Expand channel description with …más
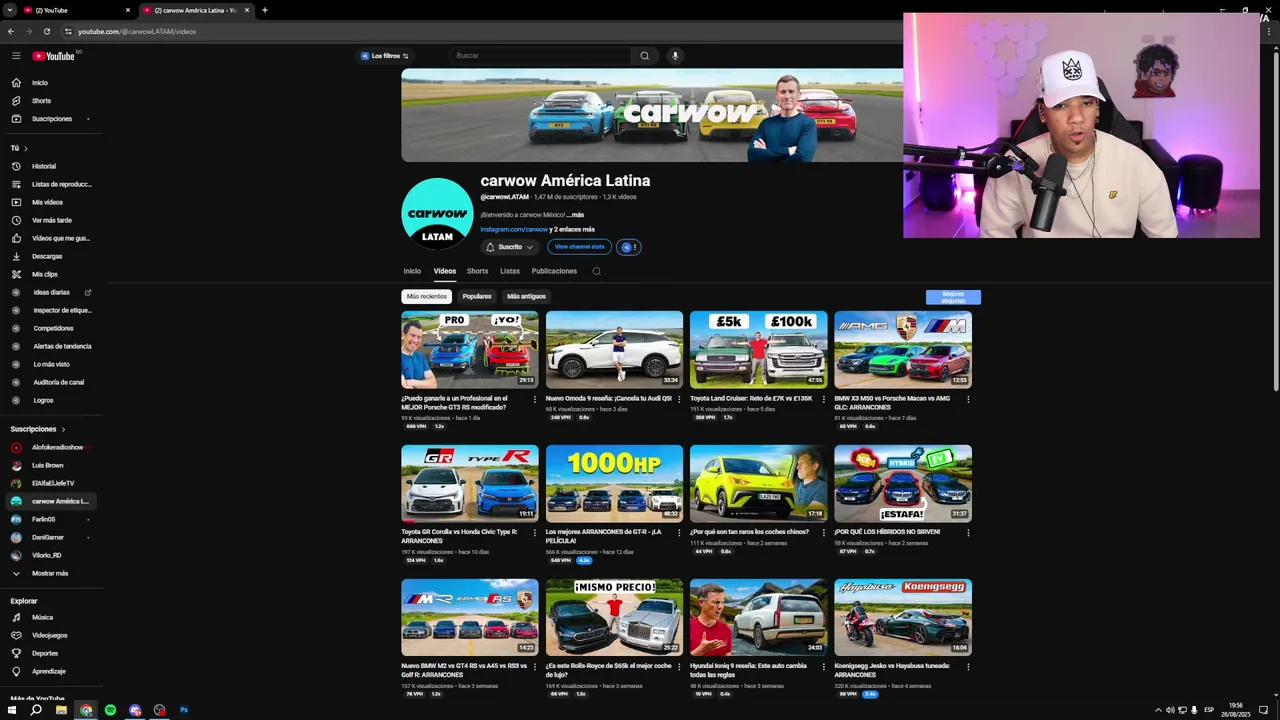The image size is (1280, 720). pos(575,215)
